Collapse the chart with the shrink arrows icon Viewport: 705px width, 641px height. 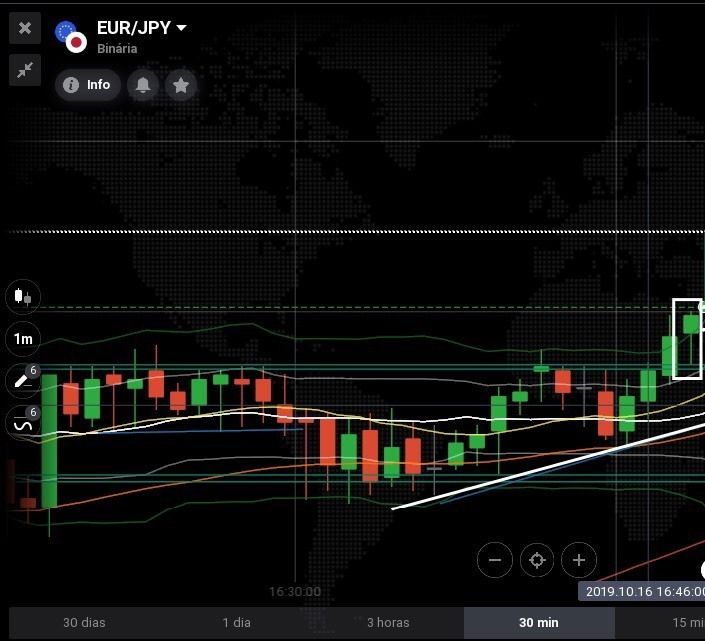point(25,70)
